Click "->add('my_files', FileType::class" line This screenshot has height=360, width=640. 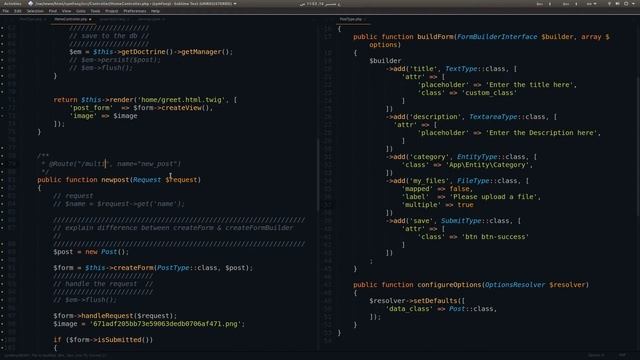tap(457, 181)
